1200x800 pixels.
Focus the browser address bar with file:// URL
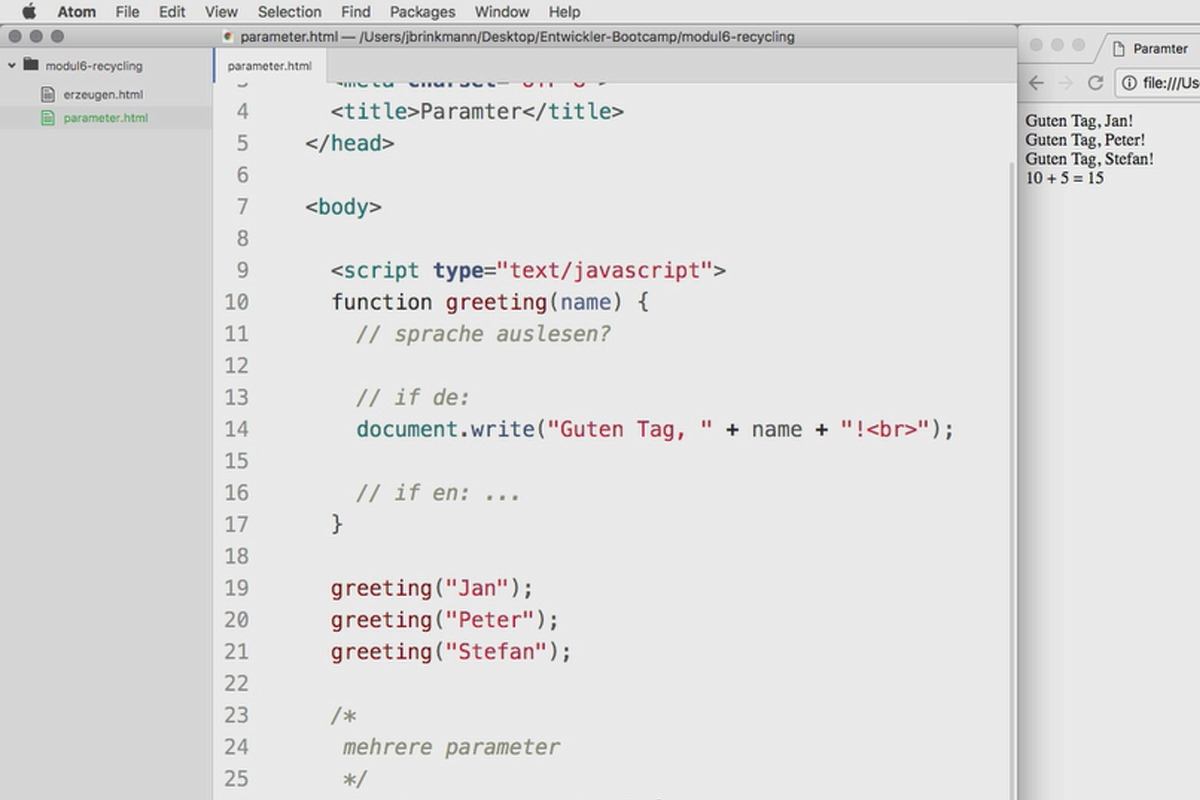1159,83
